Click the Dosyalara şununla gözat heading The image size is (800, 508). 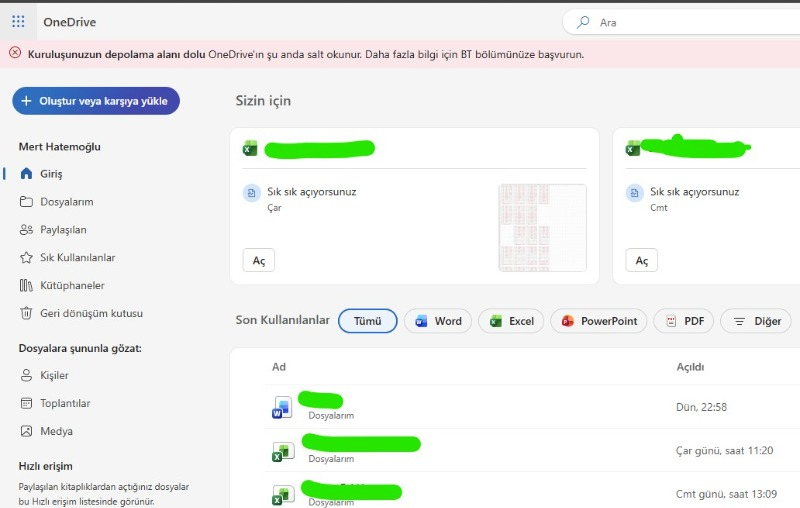80,348
